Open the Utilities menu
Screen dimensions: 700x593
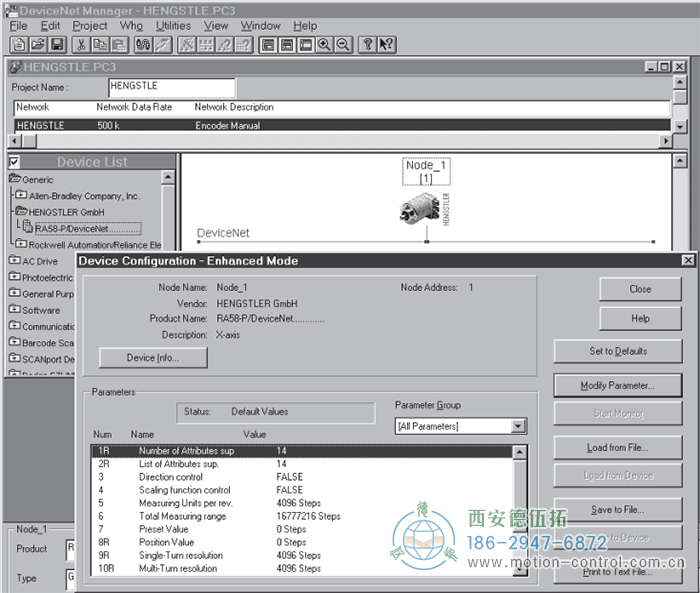pos(173,26)
